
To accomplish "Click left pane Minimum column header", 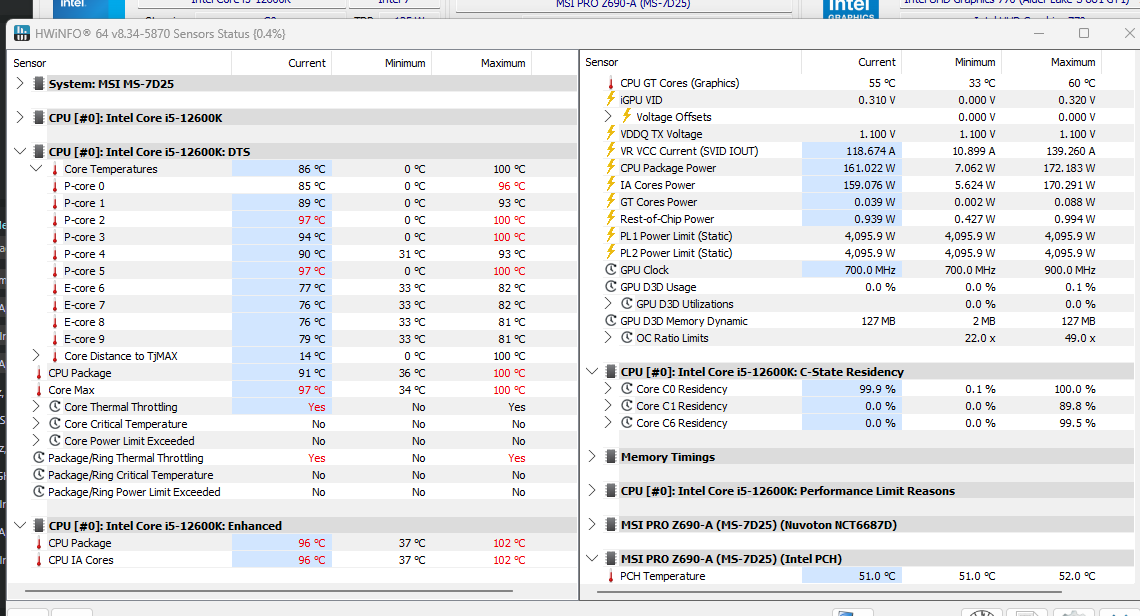I will [x=382, y=63].
